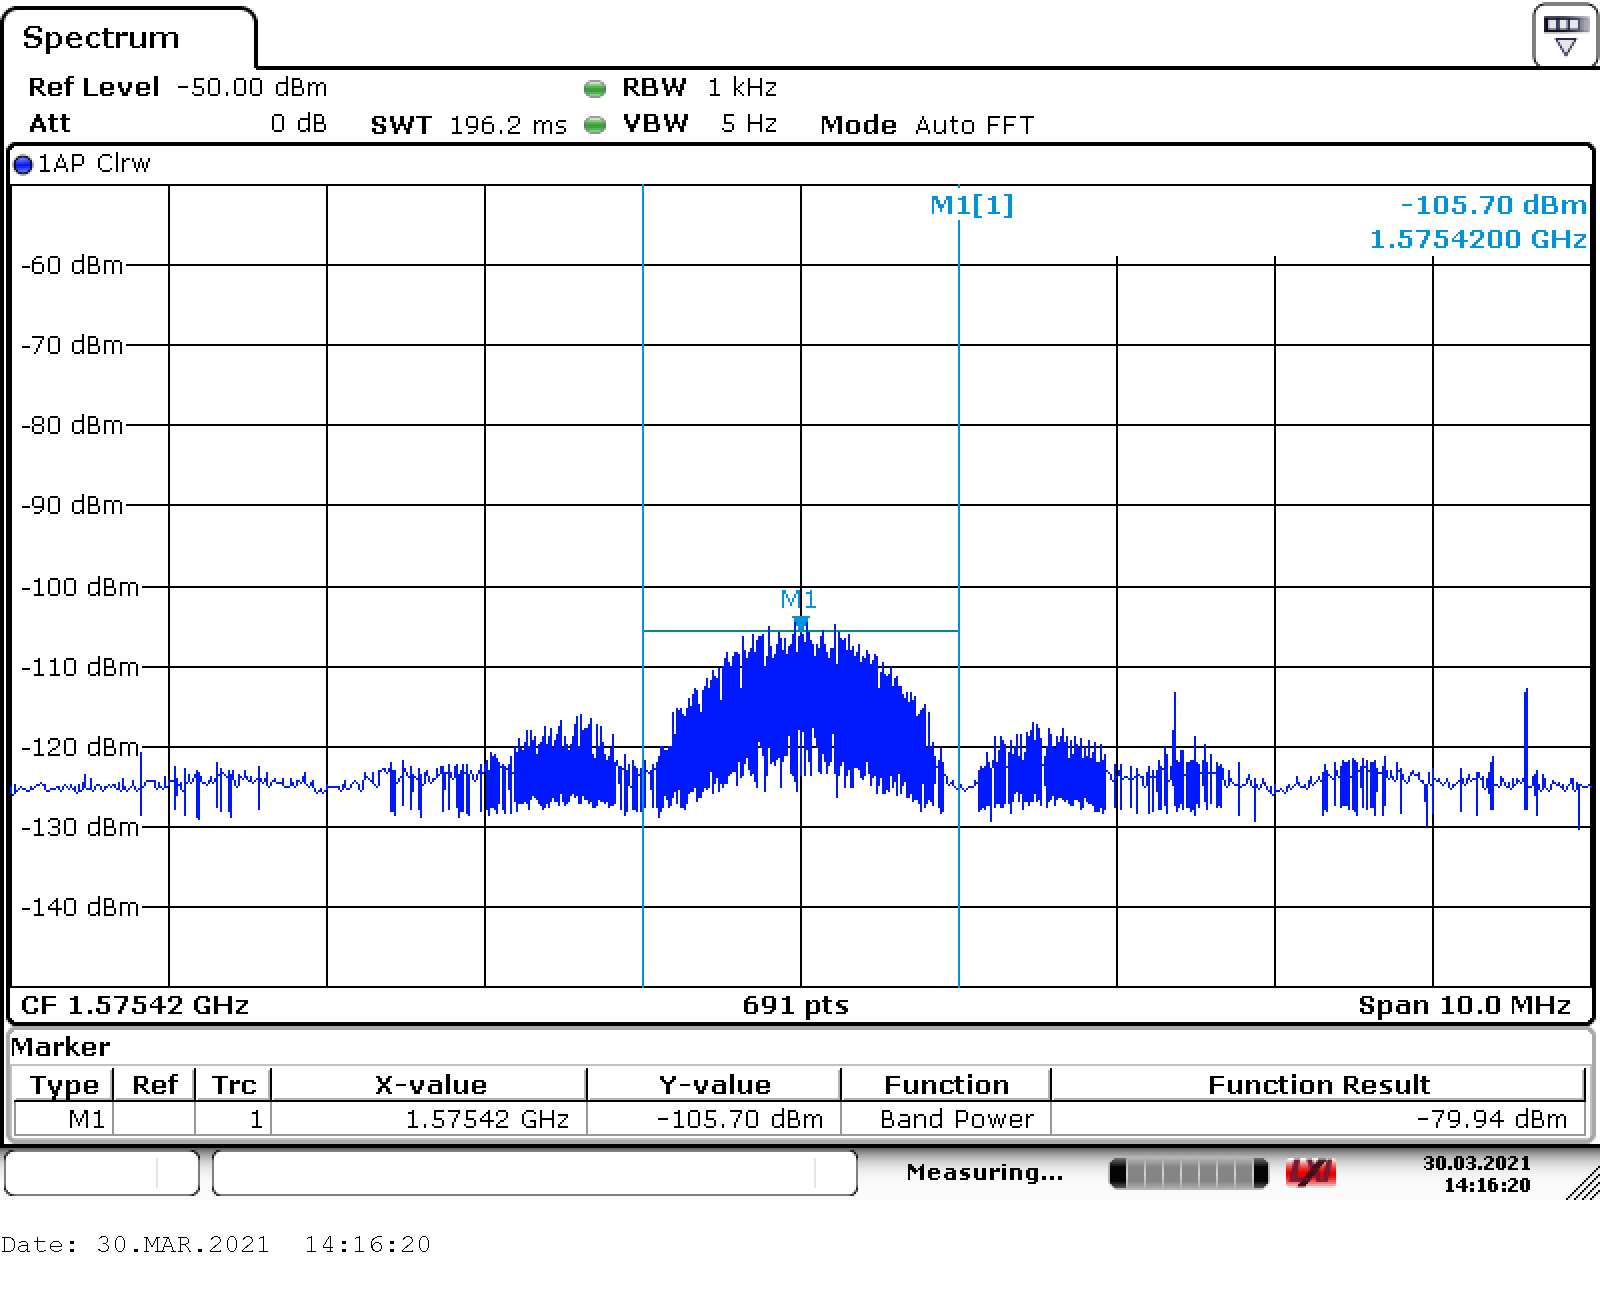Click the SWT 196.2 ms sweep time
This screenshot has height=1292, width=1600.
pyautogui.click(x=507, y=125)
